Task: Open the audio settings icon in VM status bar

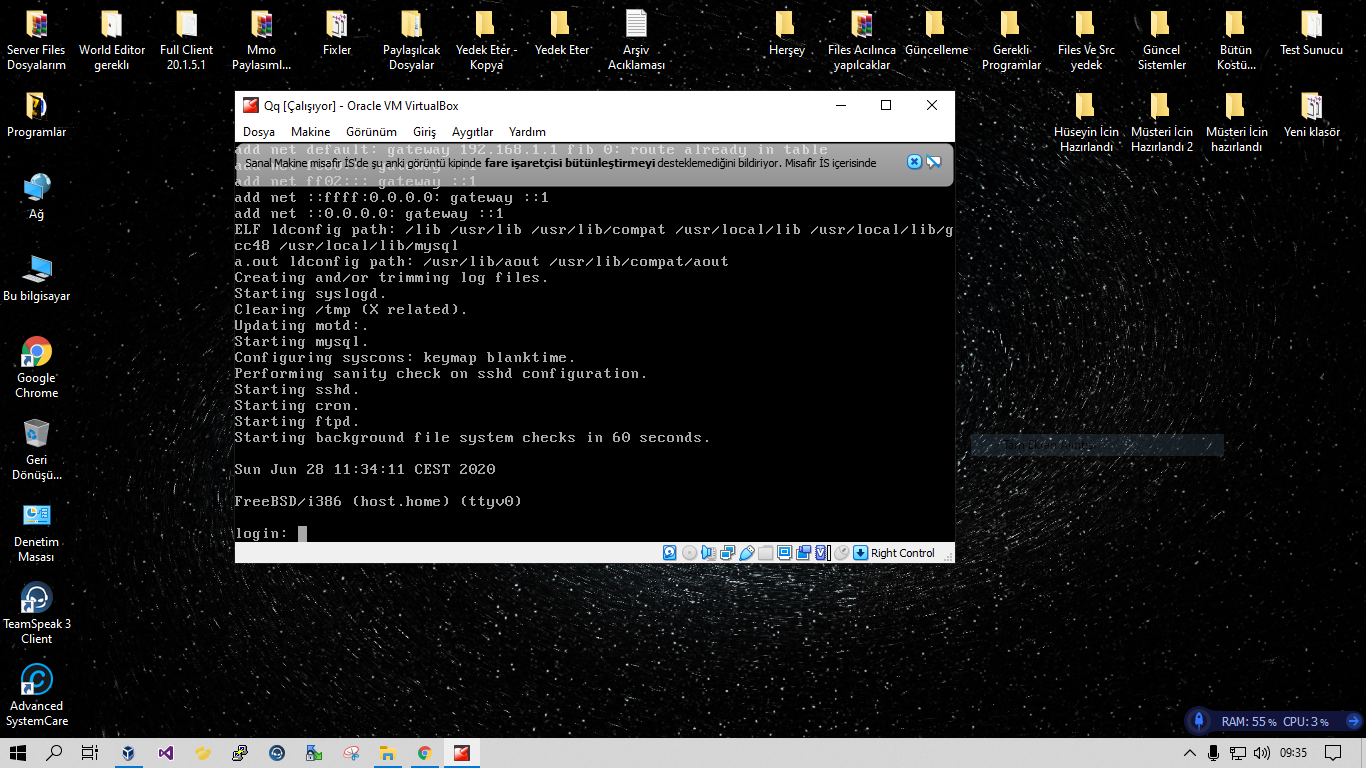Action: pos(709,552)
